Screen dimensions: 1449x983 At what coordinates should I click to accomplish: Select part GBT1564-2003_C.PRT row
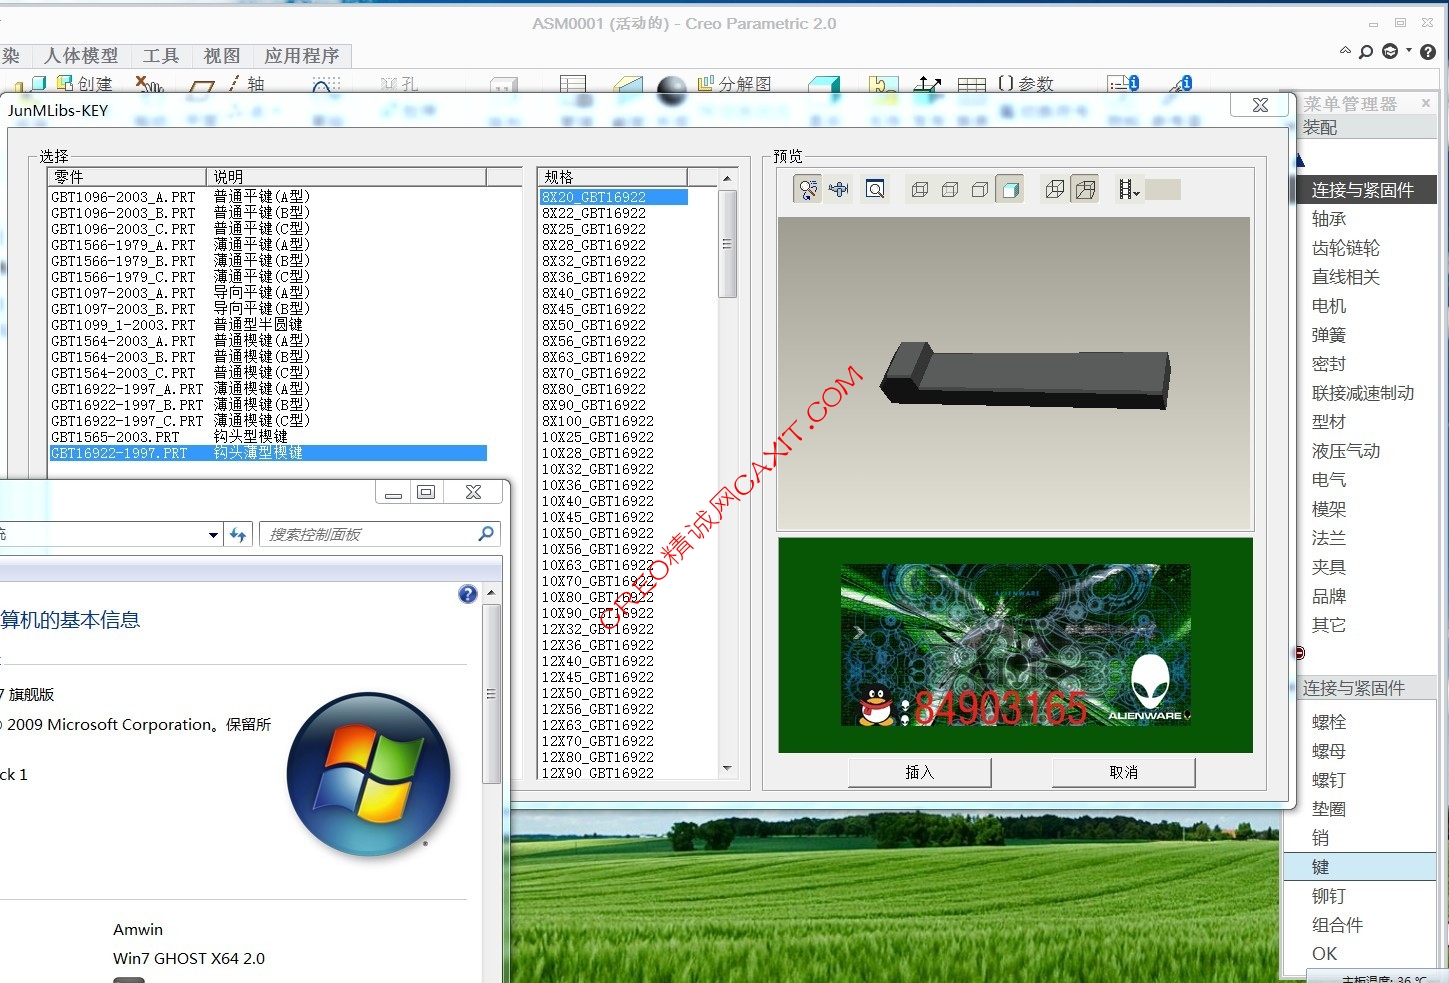coord(268,373)
